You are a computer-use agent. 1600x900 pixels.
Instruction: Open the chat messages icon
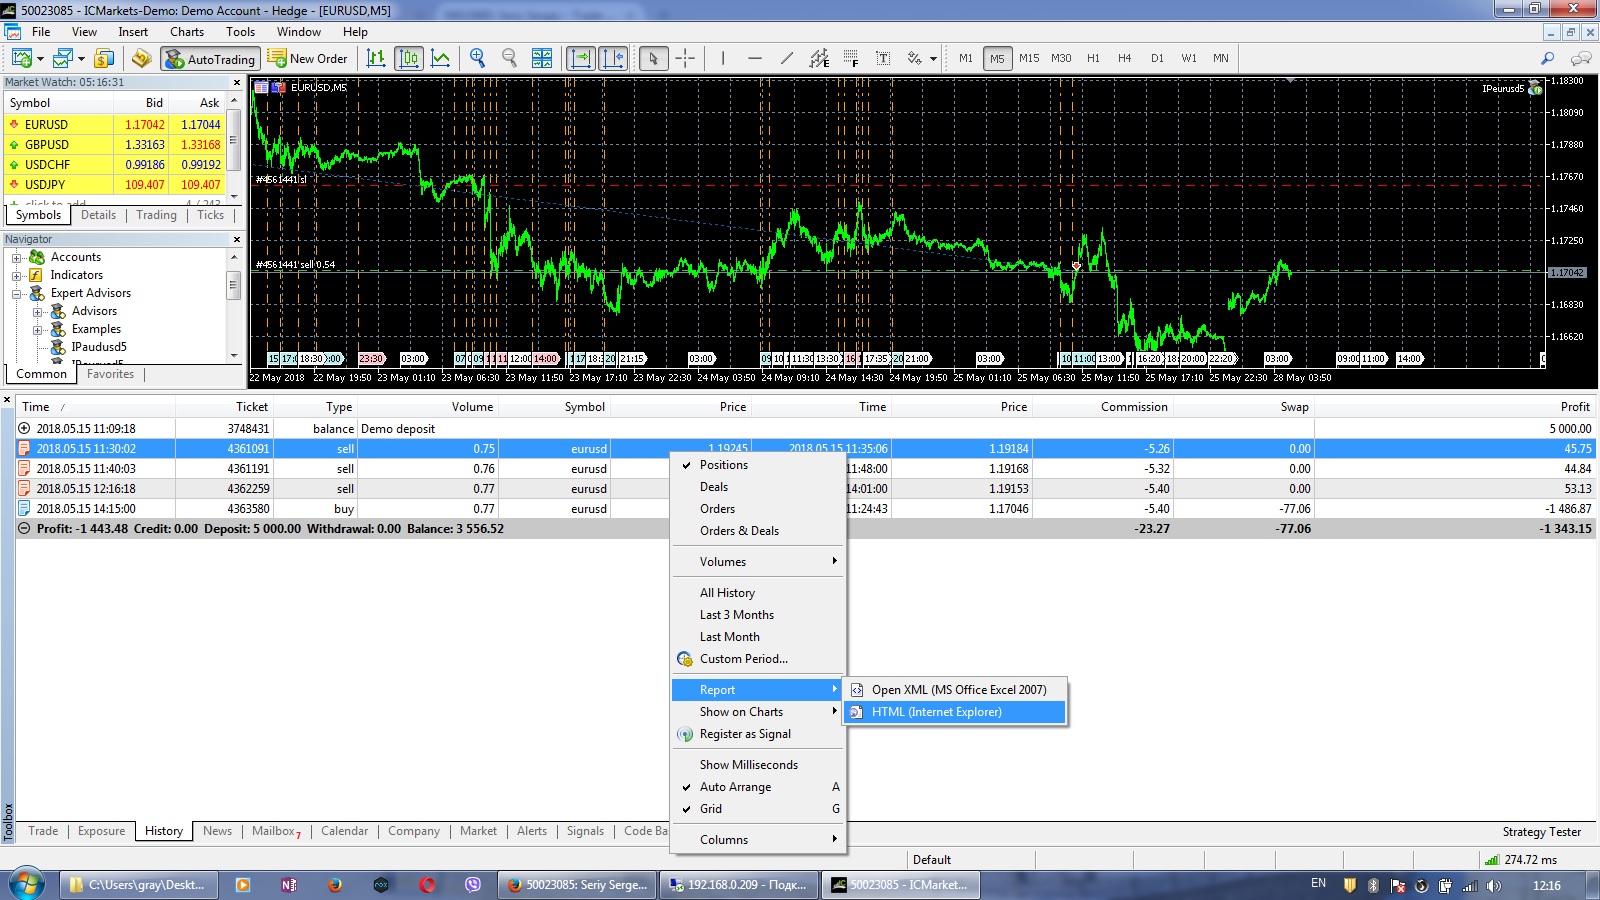1581,58
